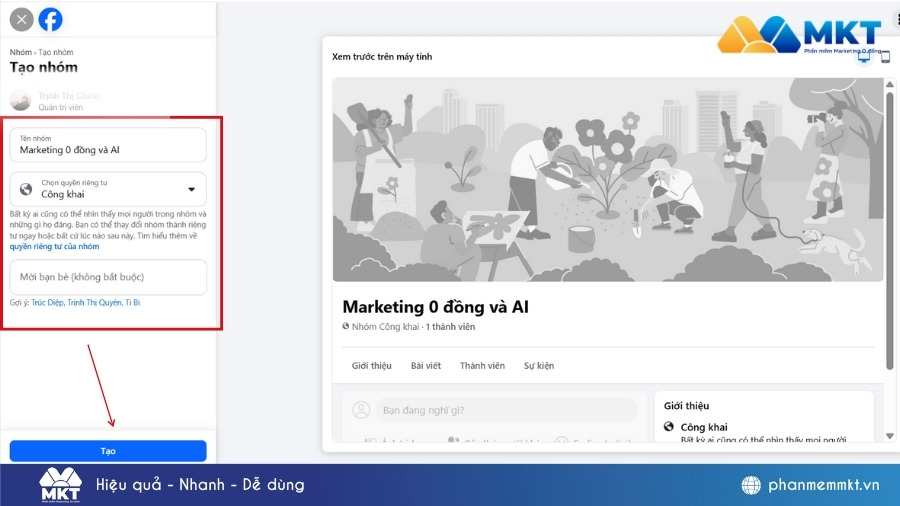Click the preview vertical scrollbar thumb
The height and width of the screenshot is (506, 900).
coord(890,229)
